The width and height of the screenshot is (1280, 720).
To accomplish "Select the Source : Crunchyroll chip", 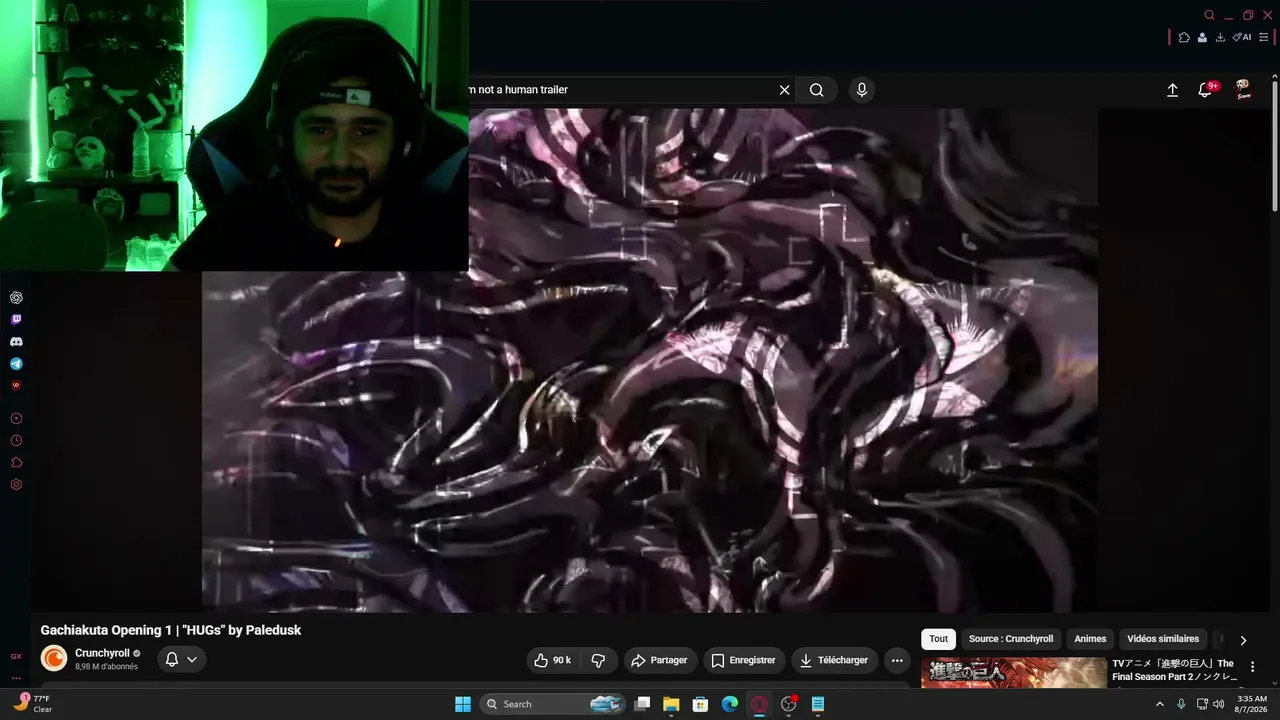I will point(1011,639).
